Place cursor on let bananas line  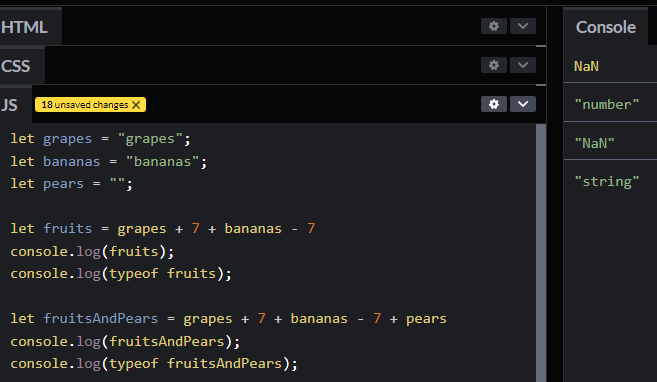pyautogui.click(x=109, y=161)
